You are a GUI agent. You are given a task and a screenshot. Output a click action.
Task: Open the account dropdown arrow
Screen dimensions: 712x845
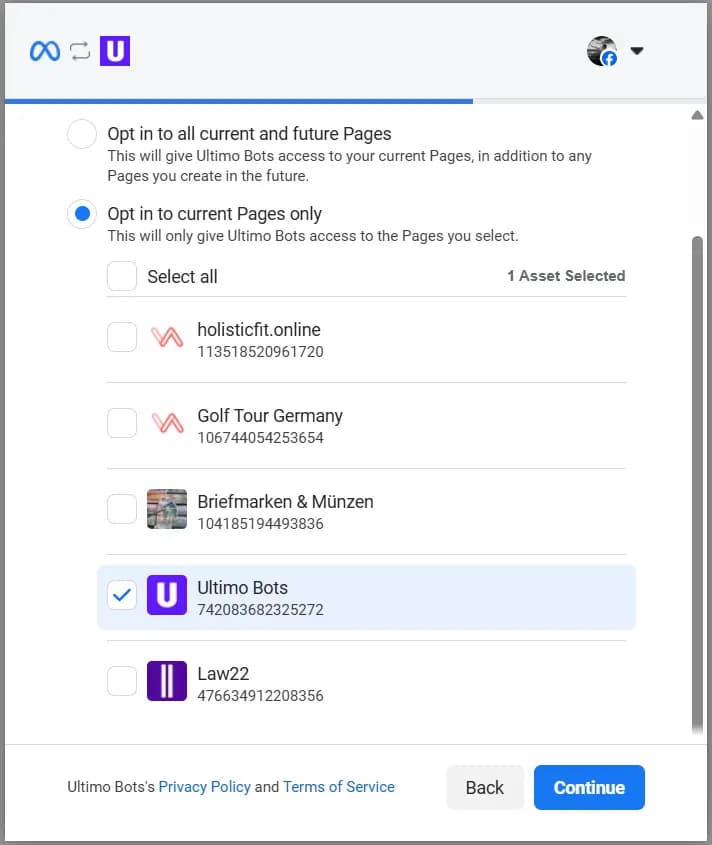pyautogui.click(x=637, y=51)
